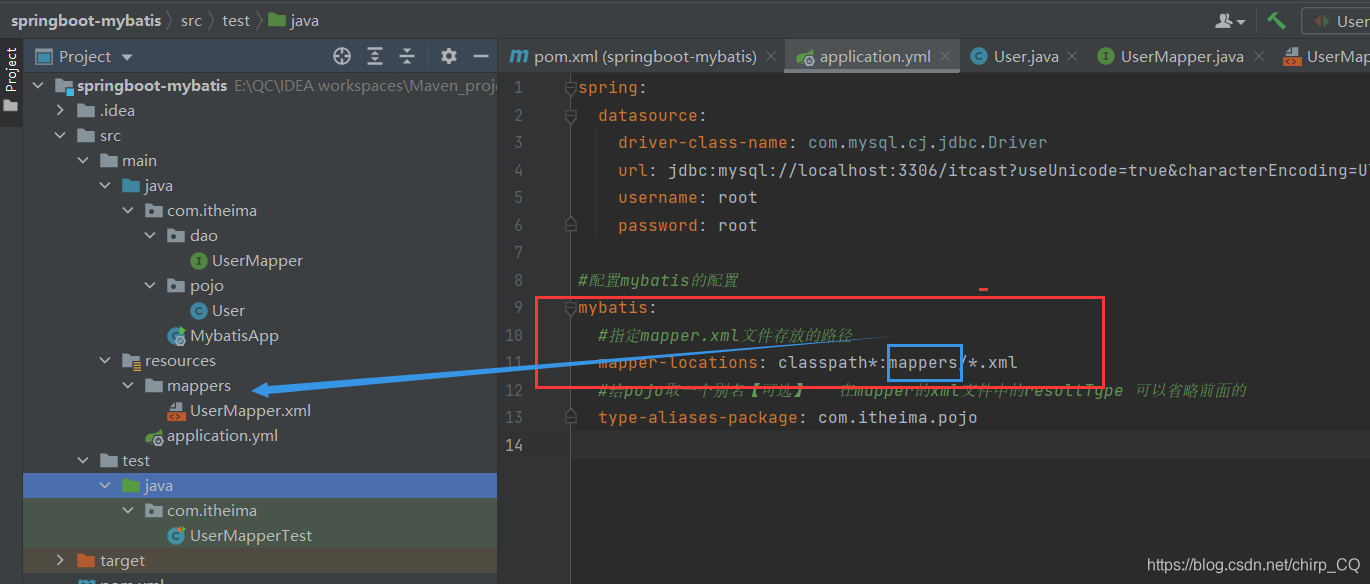The width and height of the screenshot is (1370, 584).
Task: Collapse the resources folder
Action: (x=105, y=360)
